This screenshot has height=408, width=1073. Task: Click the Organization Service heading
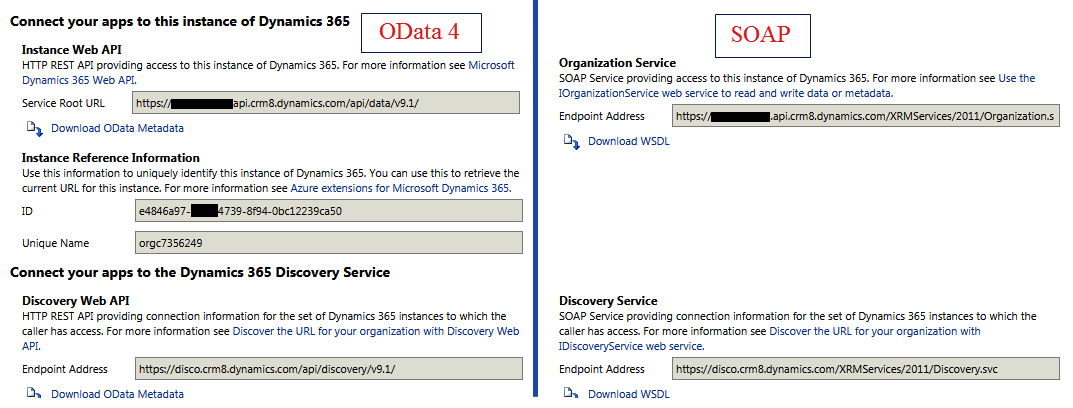click(x=617, y=62)
